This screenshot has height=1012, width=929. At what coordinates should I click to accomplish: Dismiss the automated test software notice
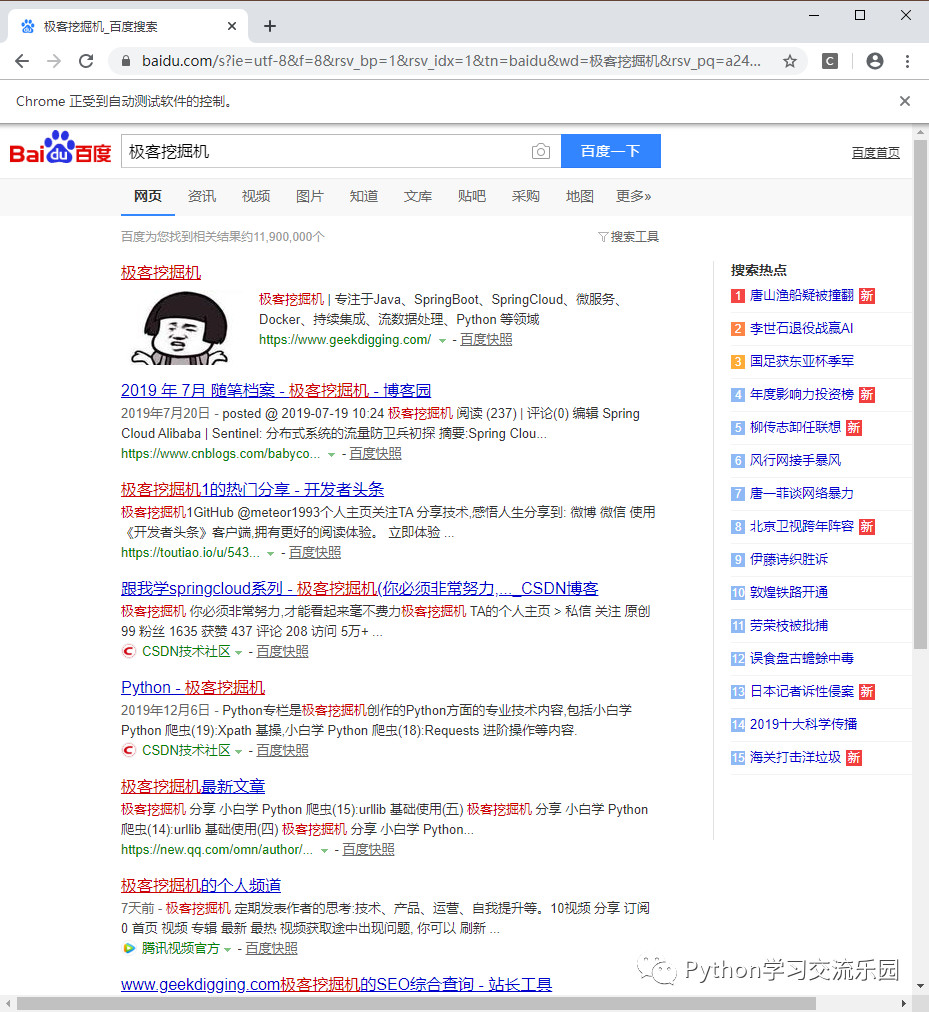904,101
